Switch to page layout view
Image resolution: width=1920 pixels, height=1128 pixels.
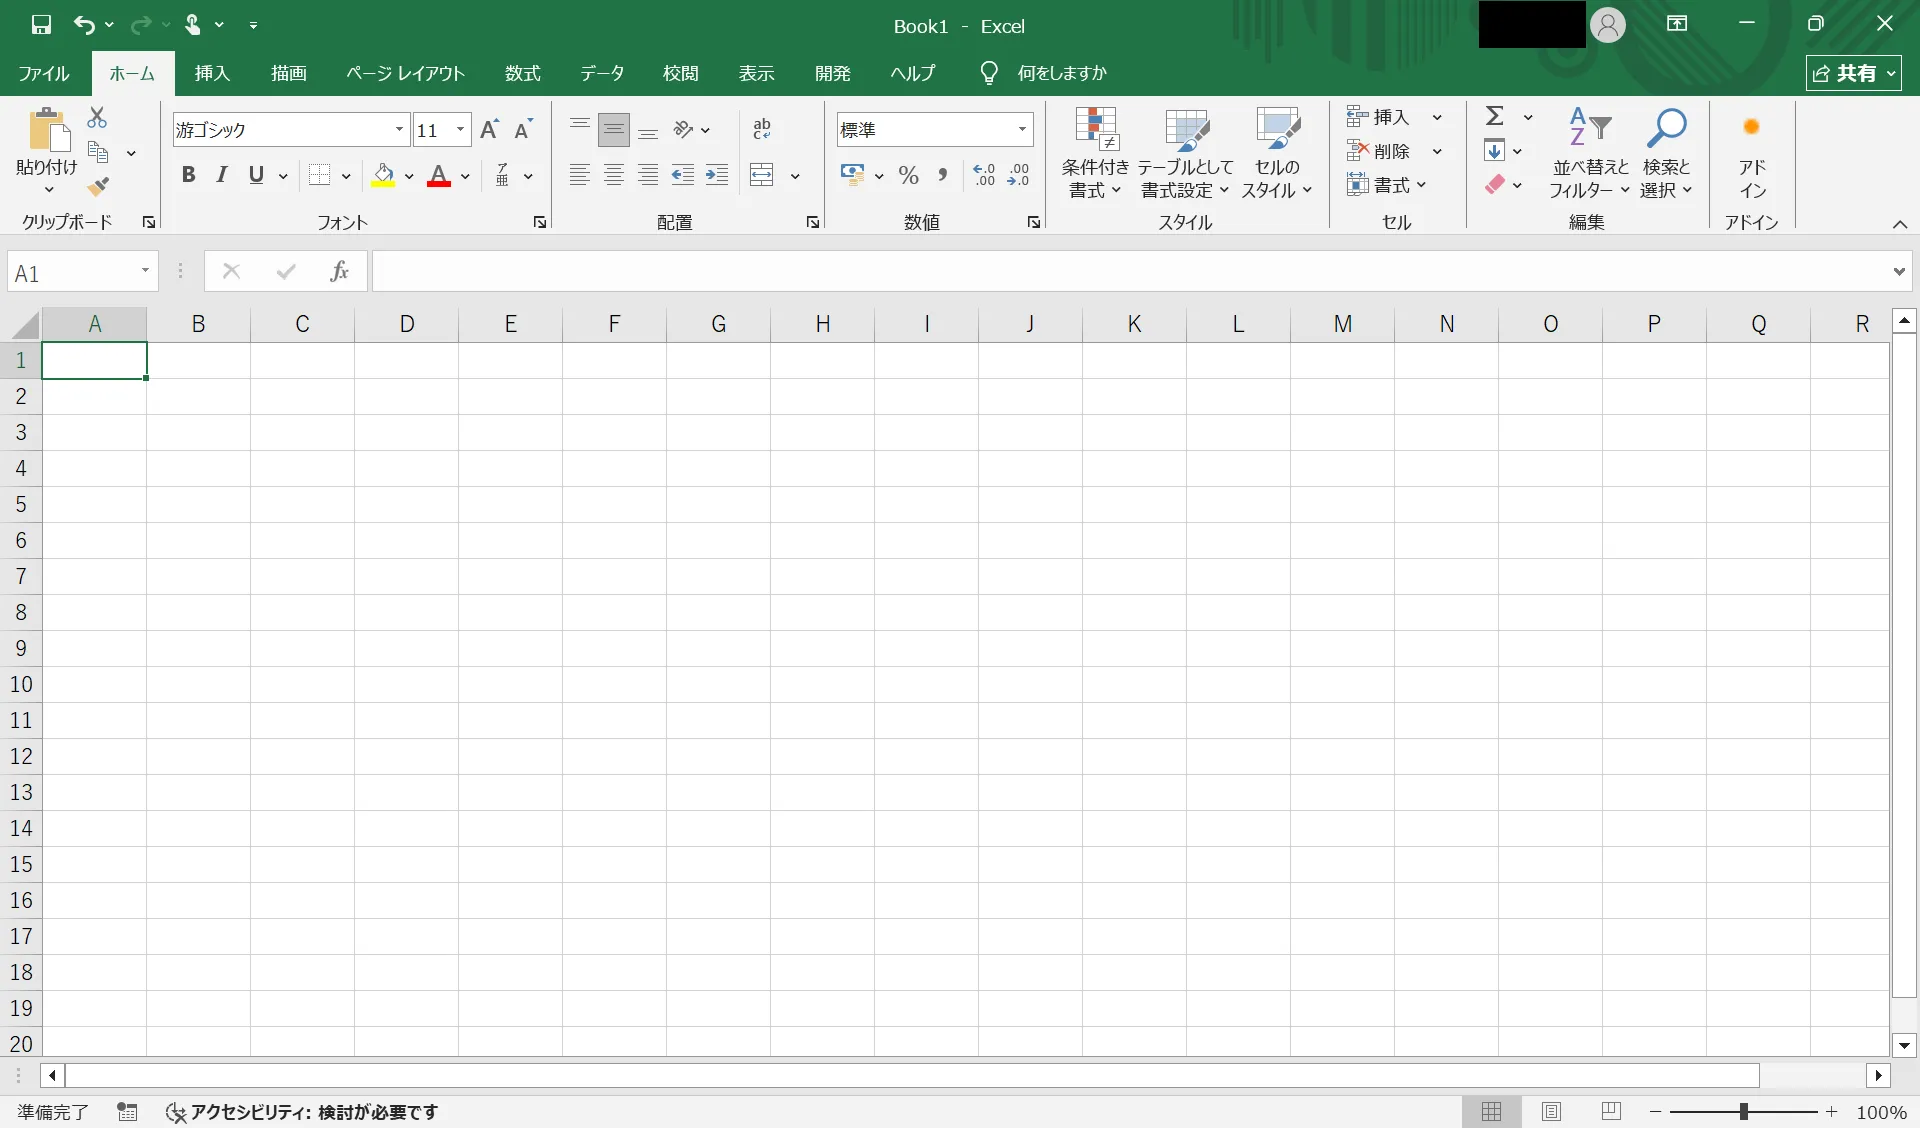[x=1551, y=1111]
